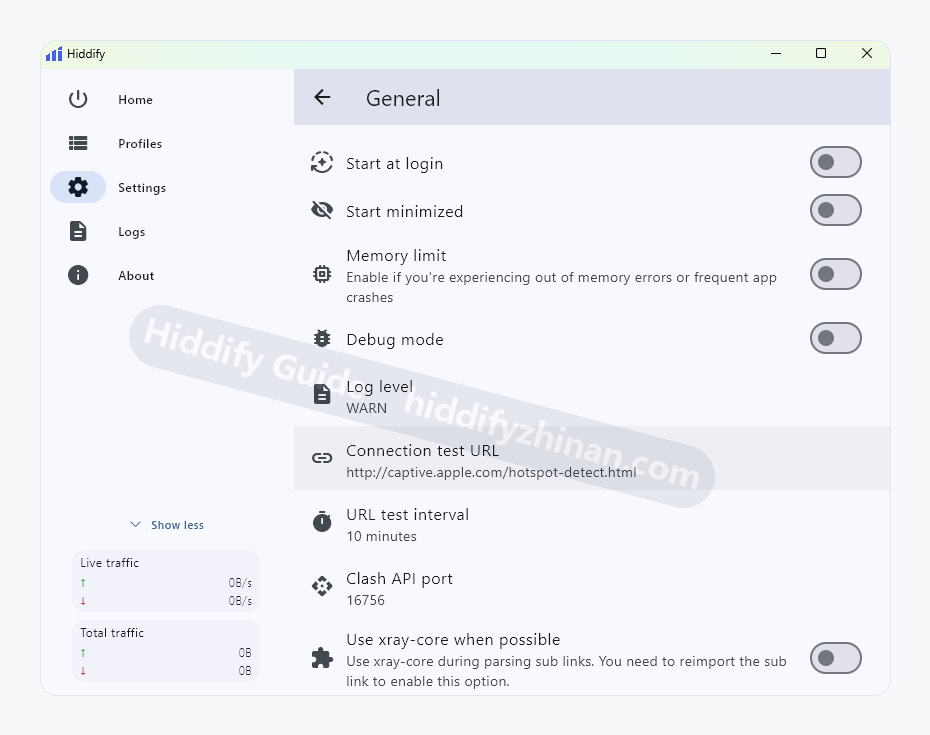Go back using the arrow icon

coord(322,97)
